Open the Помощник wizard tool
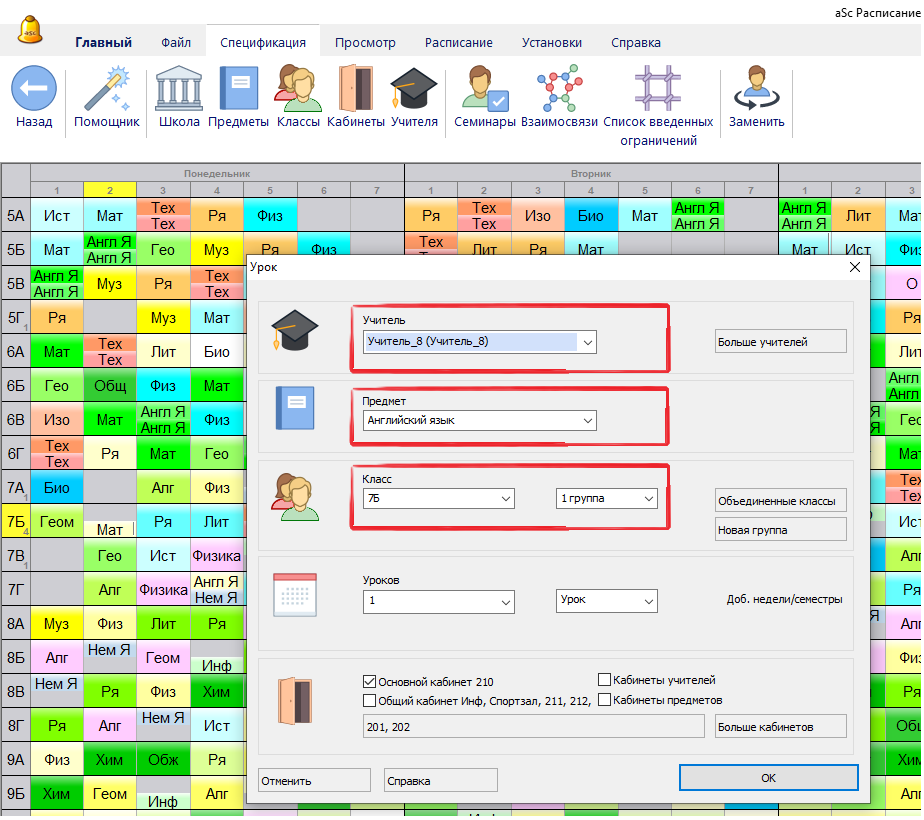The image size is (924, 820). (107, 89)
